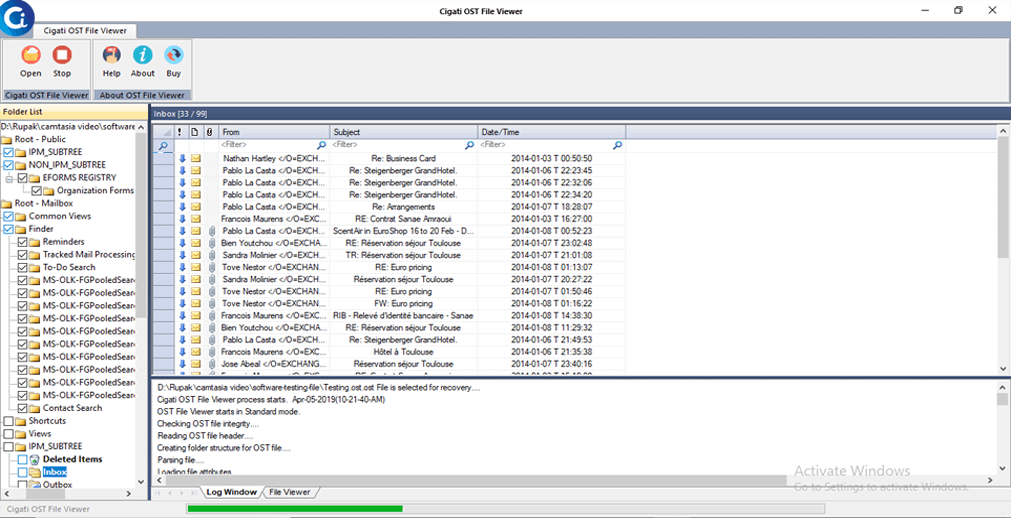The height and width of the screenshot is (518, 1011).
Task: Click folder list horizontal scroll right arrow
Action: click(130, 493)
